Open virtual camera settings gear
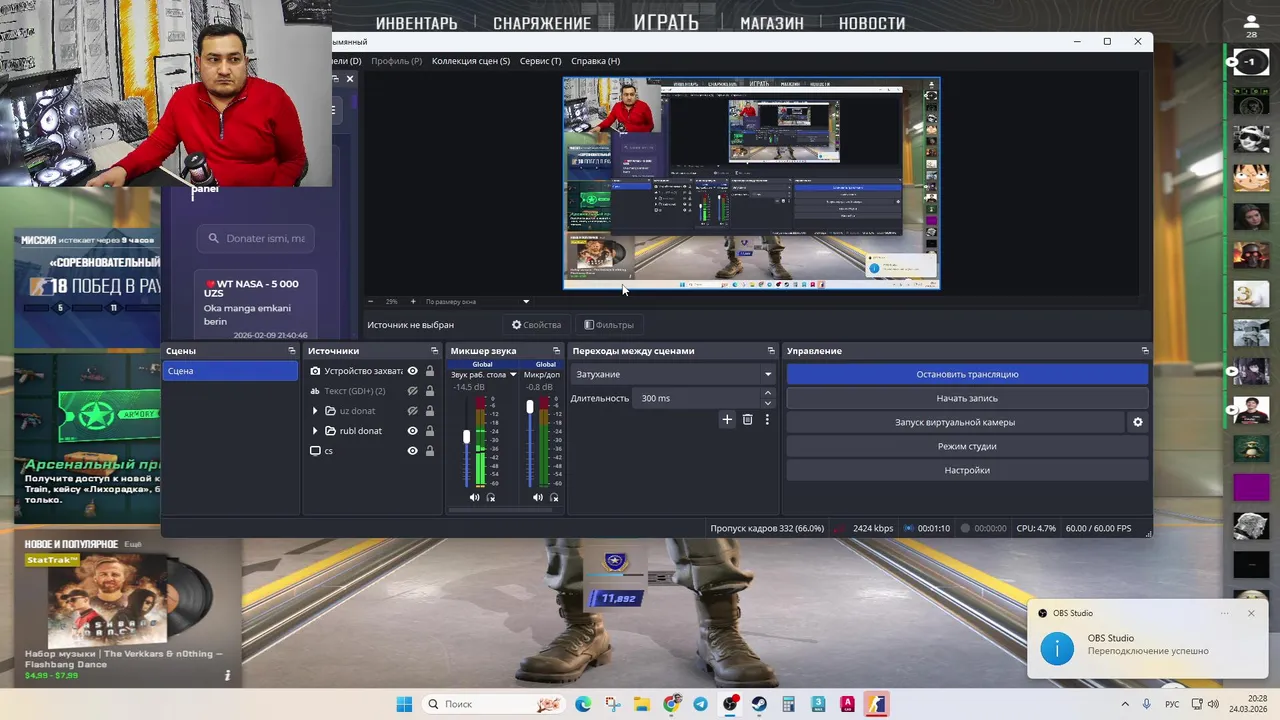Screen dimensions: 1280x720 [1137, 422]
